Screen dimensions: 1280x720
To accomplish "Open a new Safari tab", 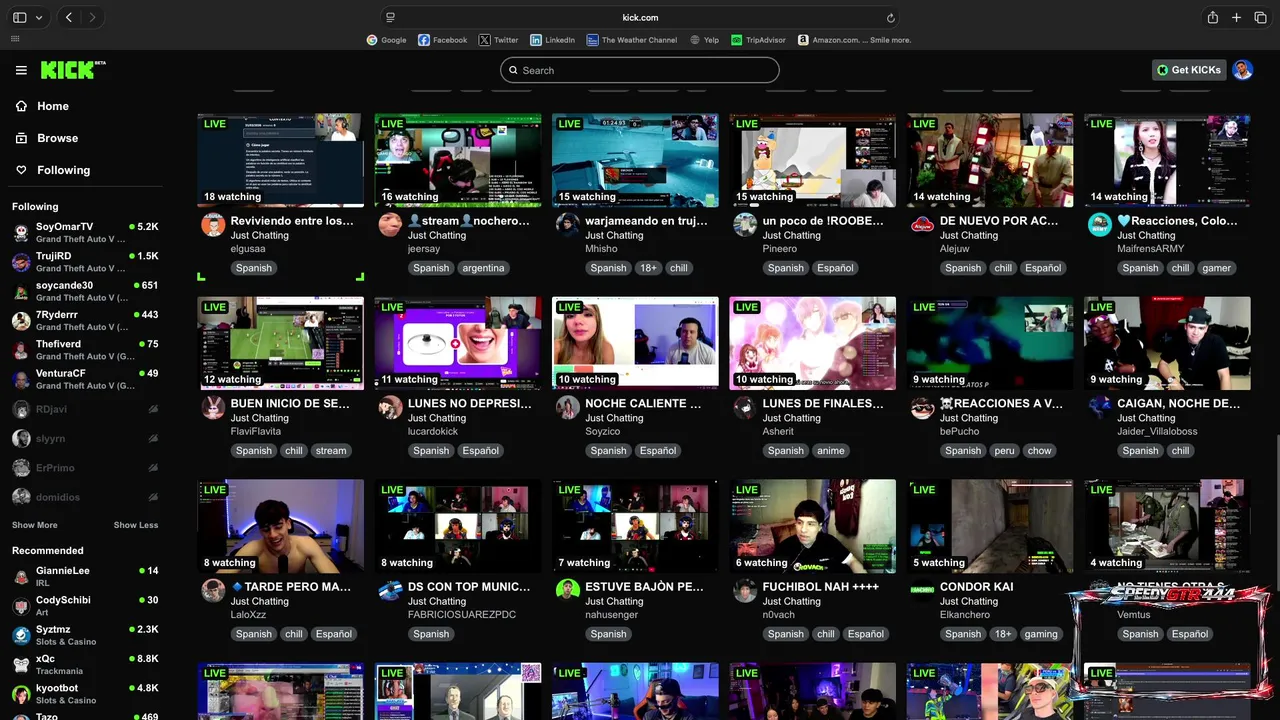I will (x=1236, y=17).
